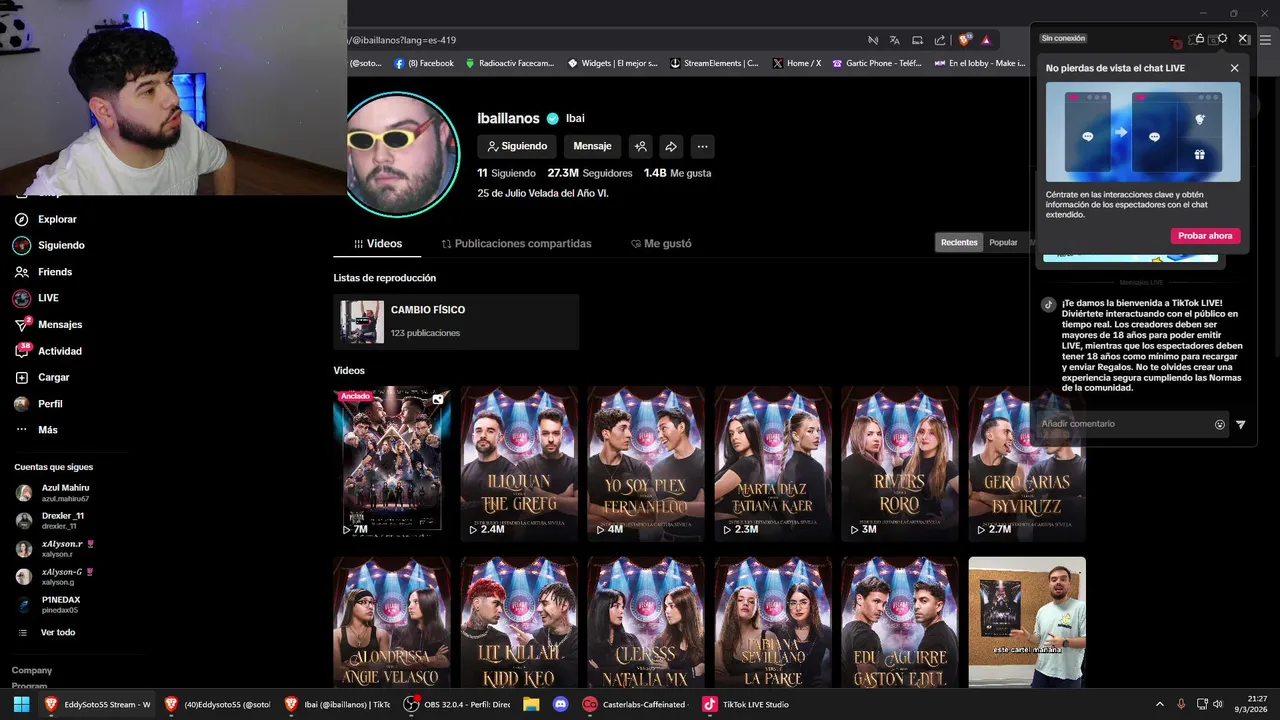
Task: Open the CAMBIO FÍSICO playlist
Action: tap(456, 322)
